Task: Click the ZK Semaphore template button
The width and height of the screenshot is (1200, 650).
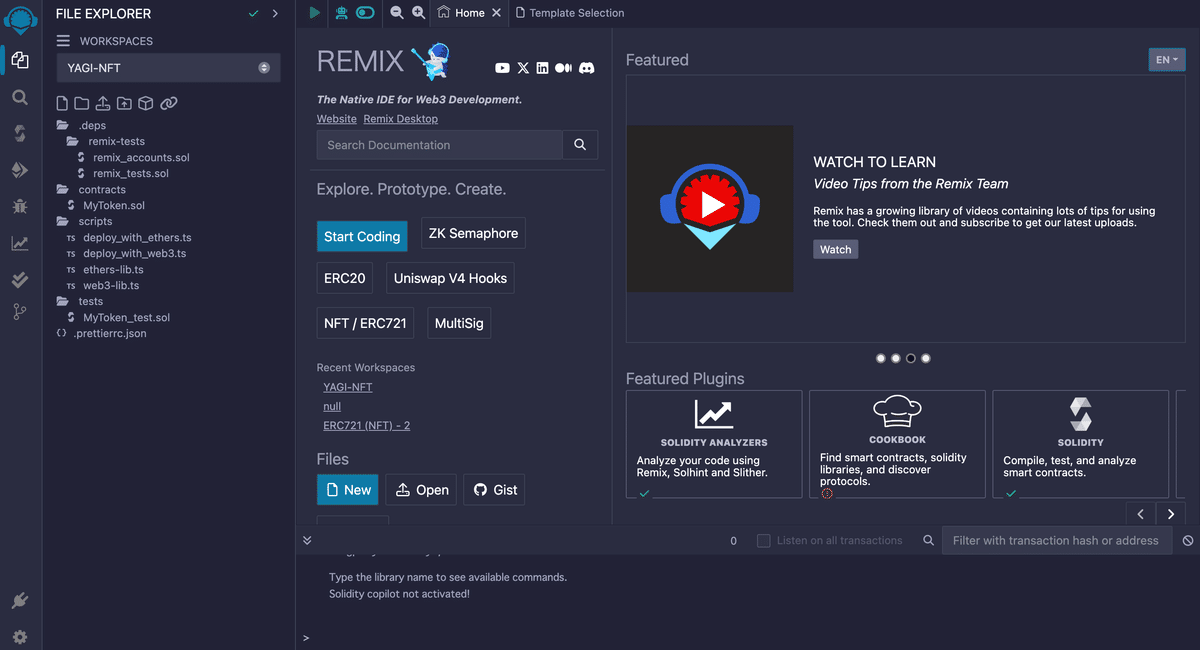Action: [473, 233]
